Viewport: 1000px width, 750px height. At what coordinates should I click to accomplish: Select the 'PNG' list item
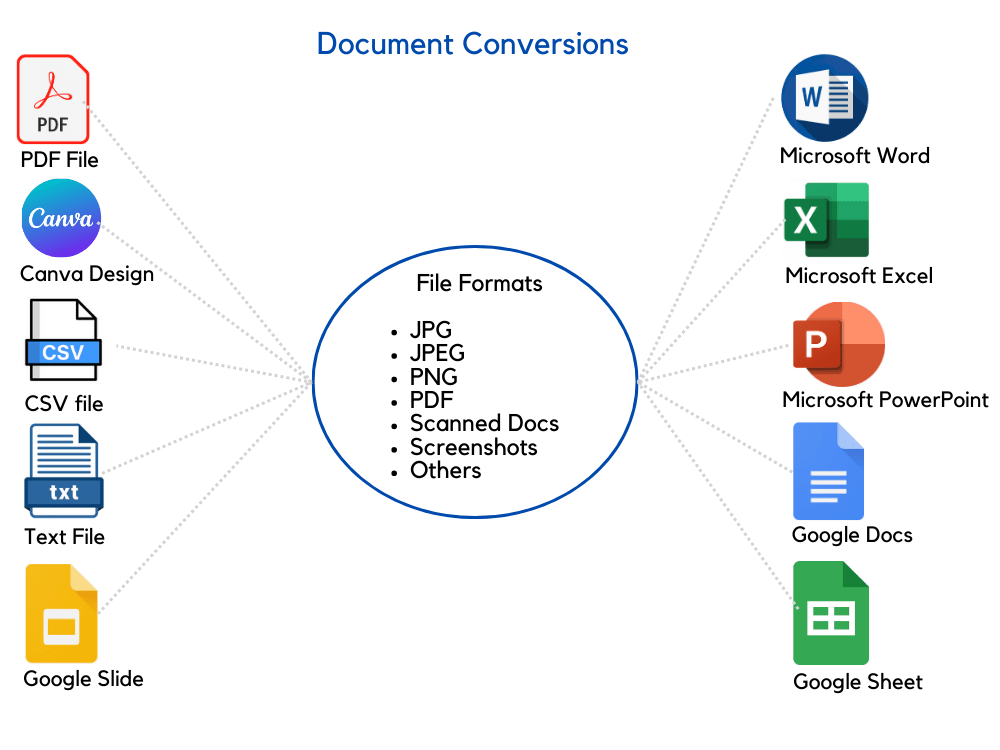tap(434, 376)
